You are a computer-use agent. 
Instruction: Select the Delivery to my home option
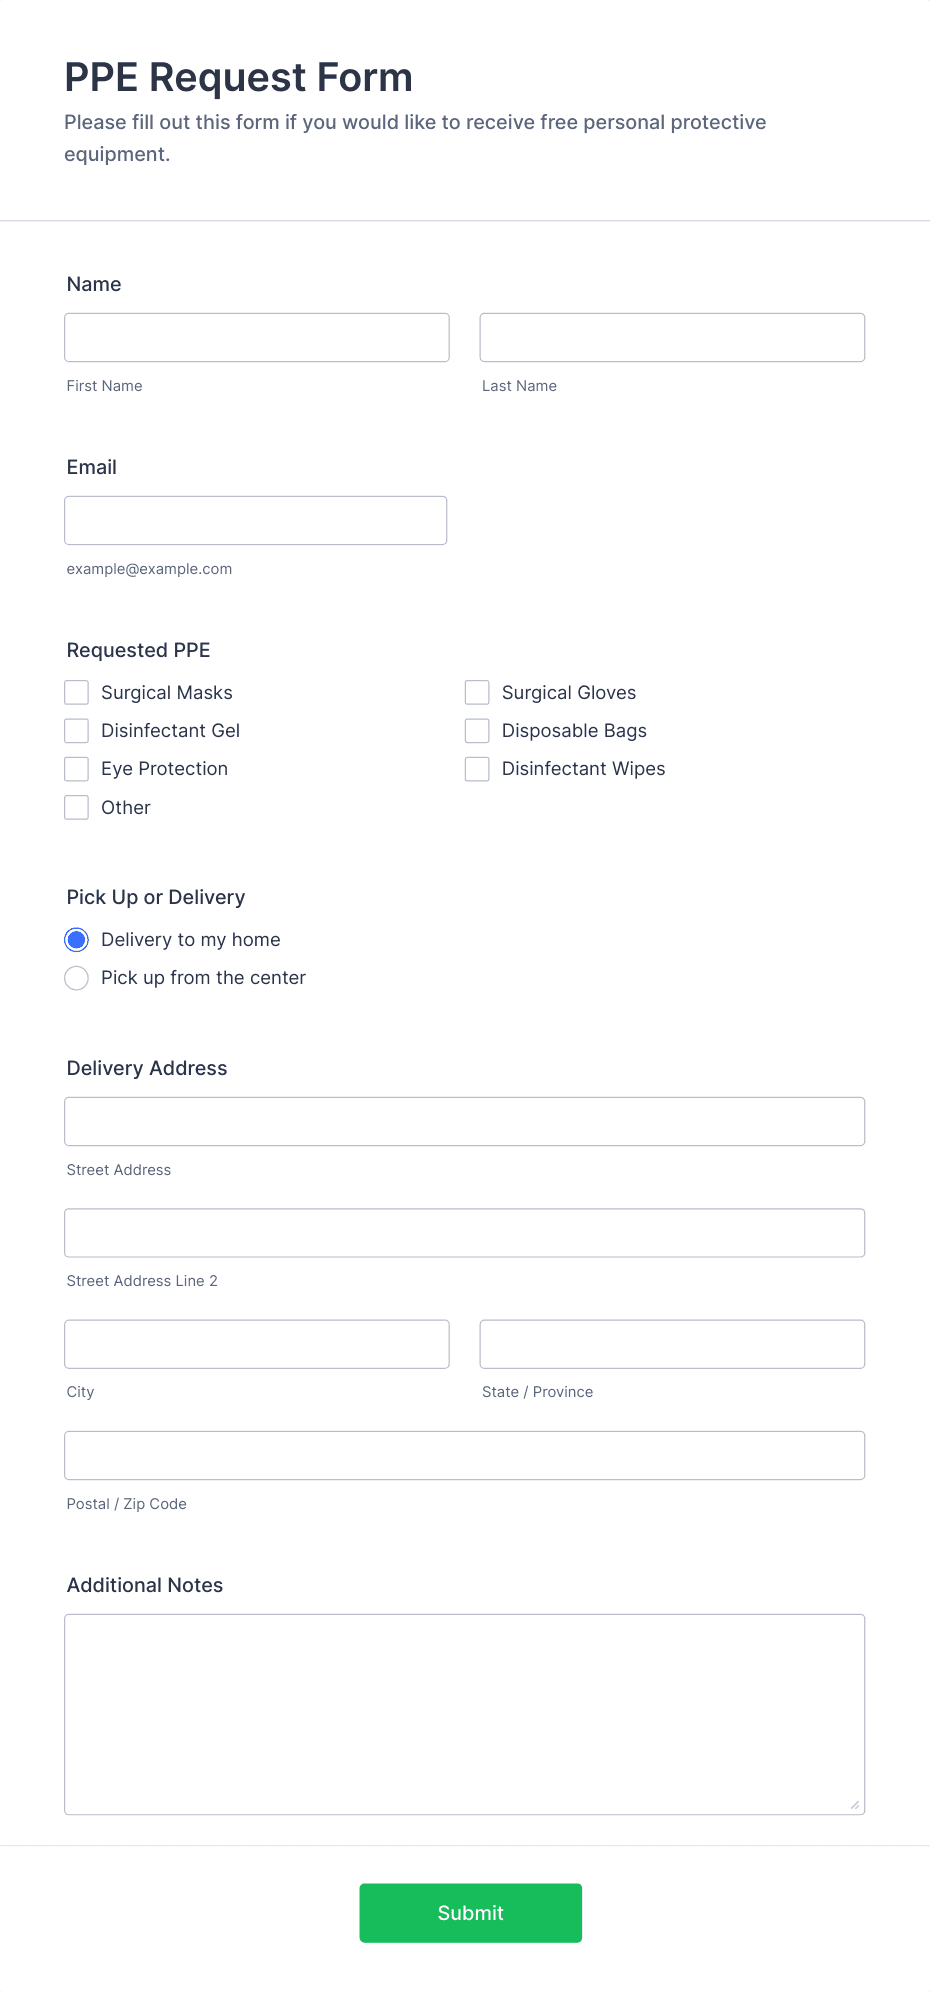point(76,939)
